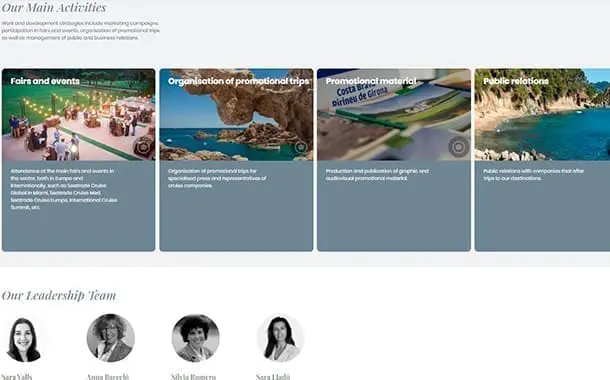Image resolution: width=610 pixels, height=380 pixels.
Task: Open the Promotional material card title
Action: [x=371, y=81]
